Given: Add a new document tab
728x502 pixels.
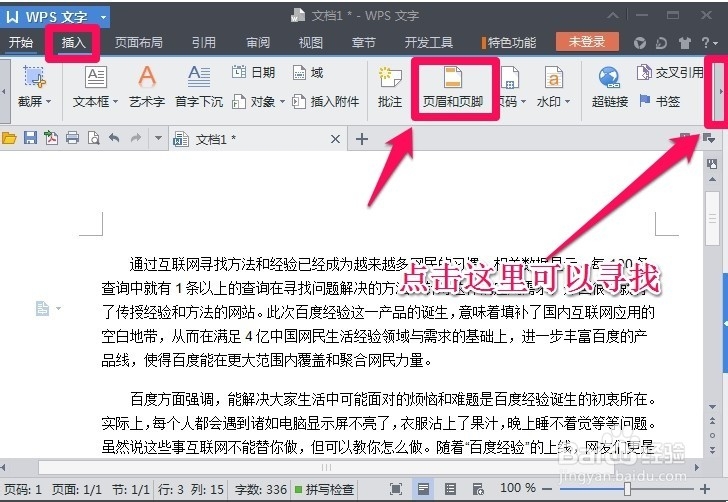Looking at the screenshot, I should click(362, 139).
